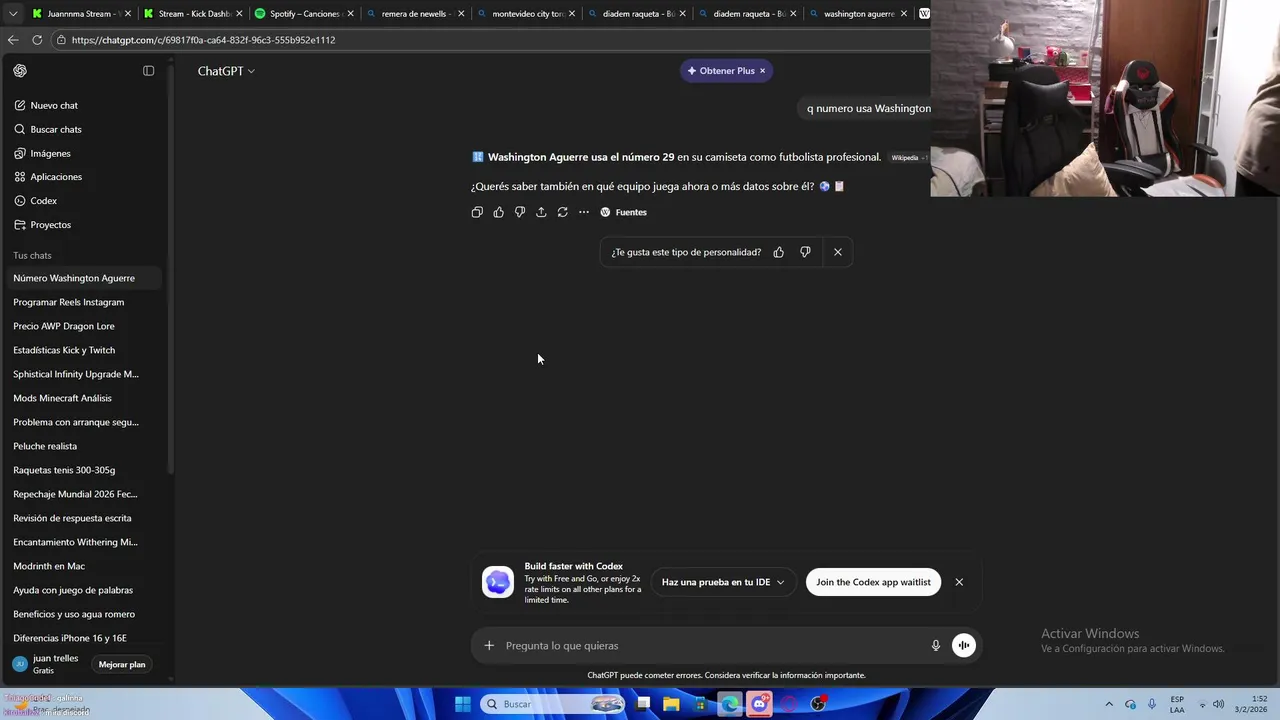Viewport: 1280px width, 720px height.
Task: Open Windows Start menu
Action: 463,704
